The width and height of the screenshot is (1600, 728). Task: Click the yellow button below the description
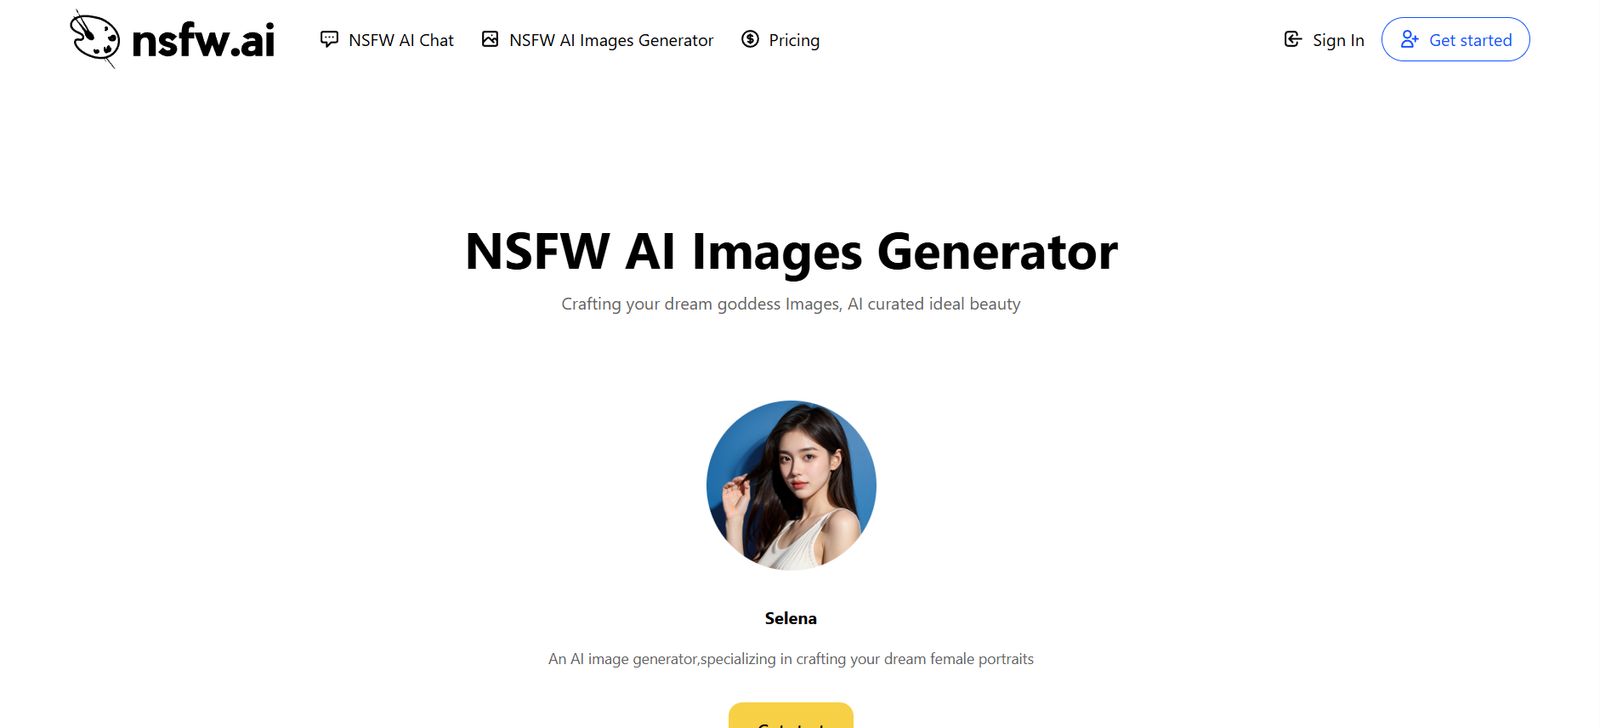(x=791, y=715)
